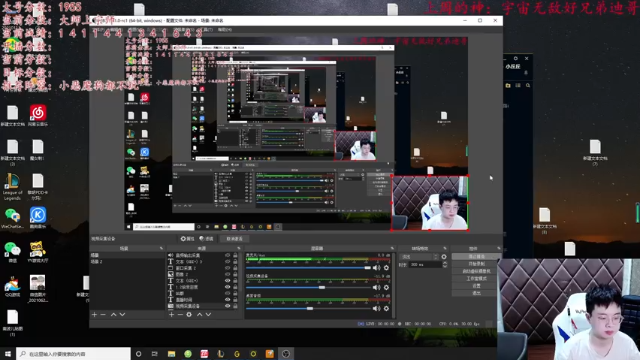This screenshot has height=360, width=640.
Task: Mute the 视频采集设备 mixer channel speaker
Action: (376, 288)
